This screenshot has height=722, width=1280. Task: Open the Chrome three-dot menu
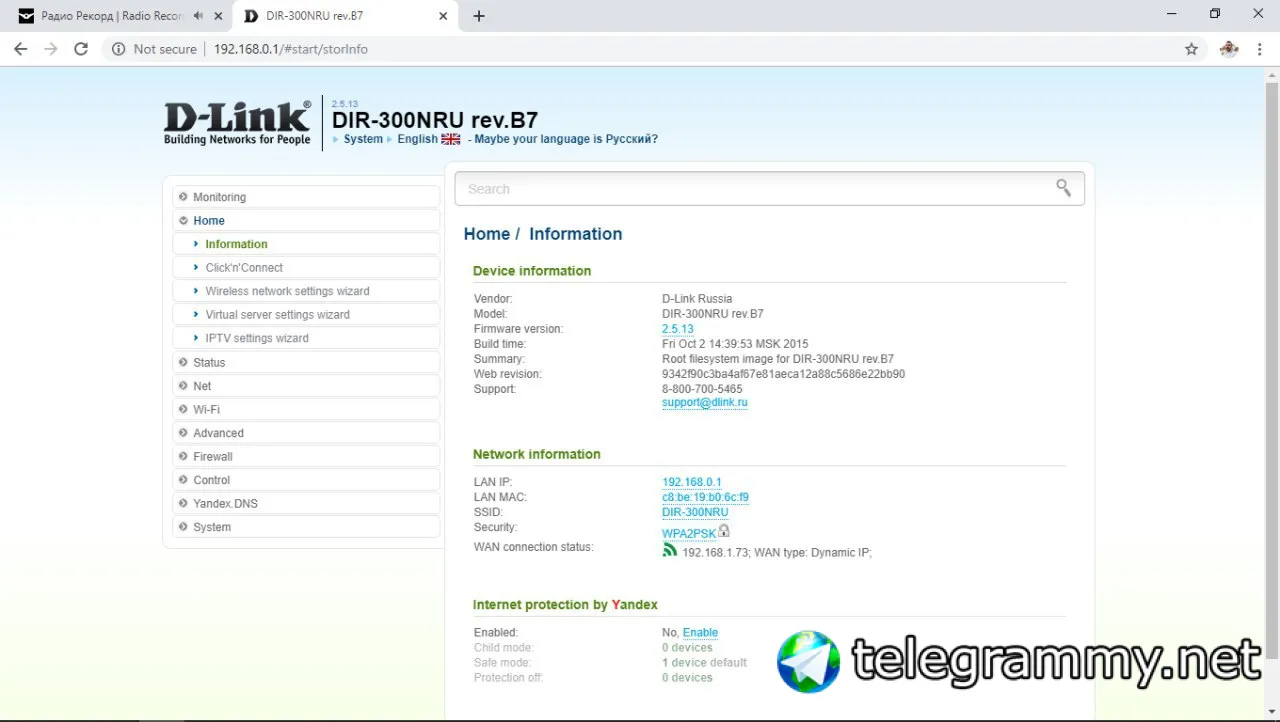tap(1259, 49)
